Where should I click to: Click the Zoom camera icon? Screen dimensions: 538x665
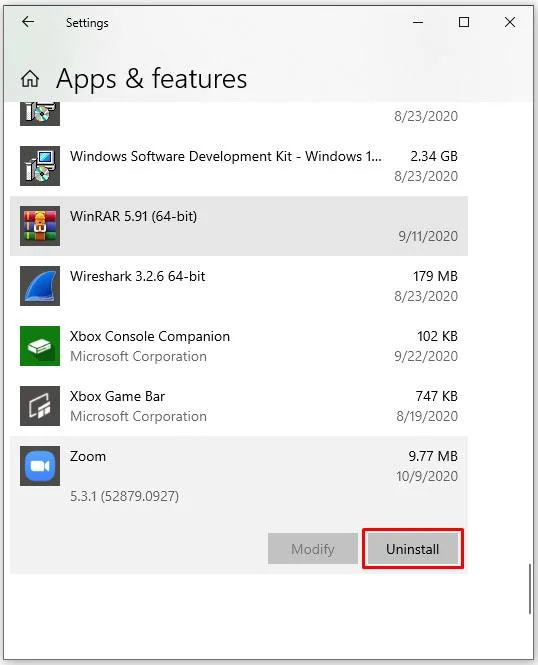click(x=40, y=466)
